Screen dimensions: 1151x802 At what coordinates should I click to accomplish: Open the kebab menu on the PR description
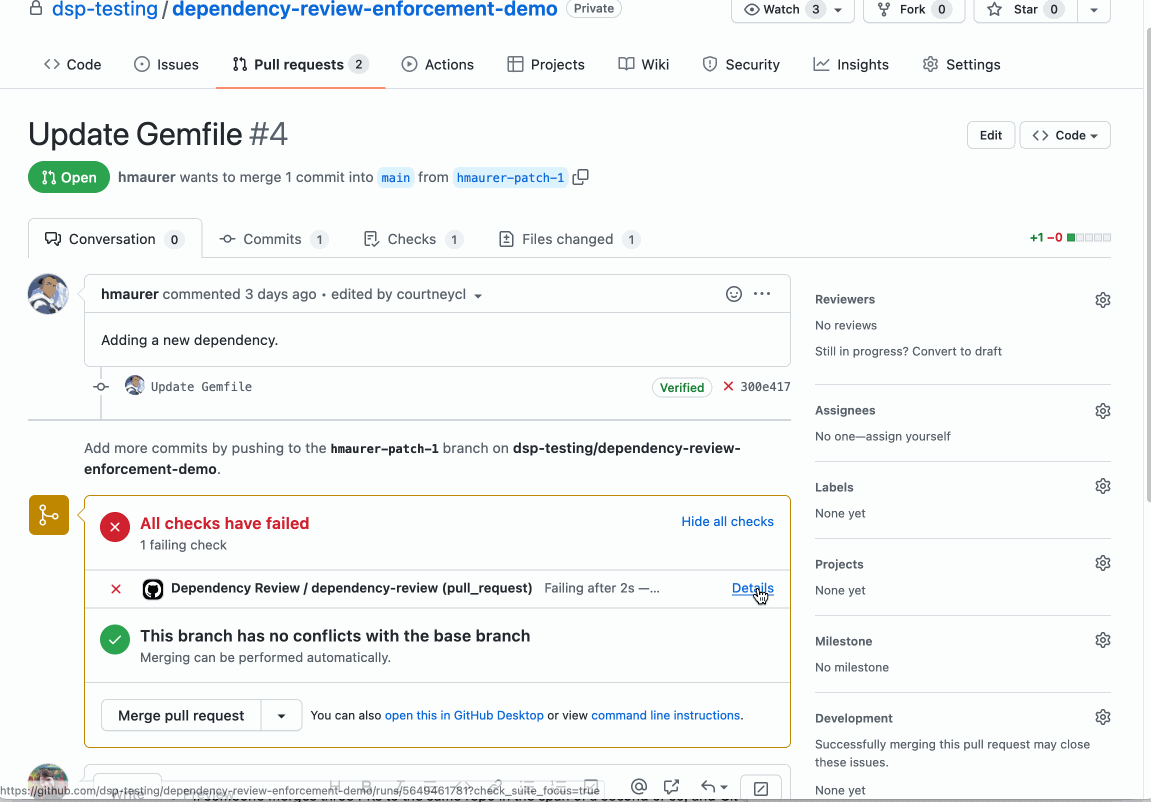click(762, 293)
